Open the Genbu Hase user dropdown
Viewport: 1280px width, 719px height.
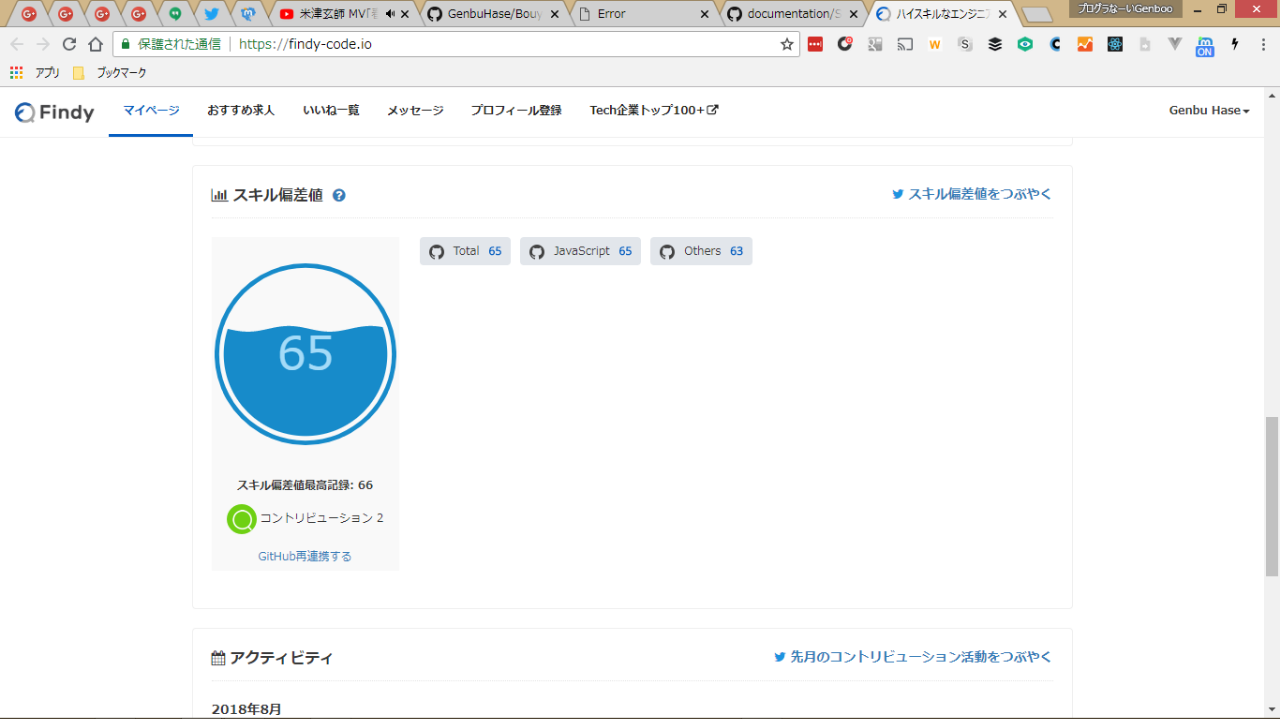pyautogui.click(x=1209, y=111)
